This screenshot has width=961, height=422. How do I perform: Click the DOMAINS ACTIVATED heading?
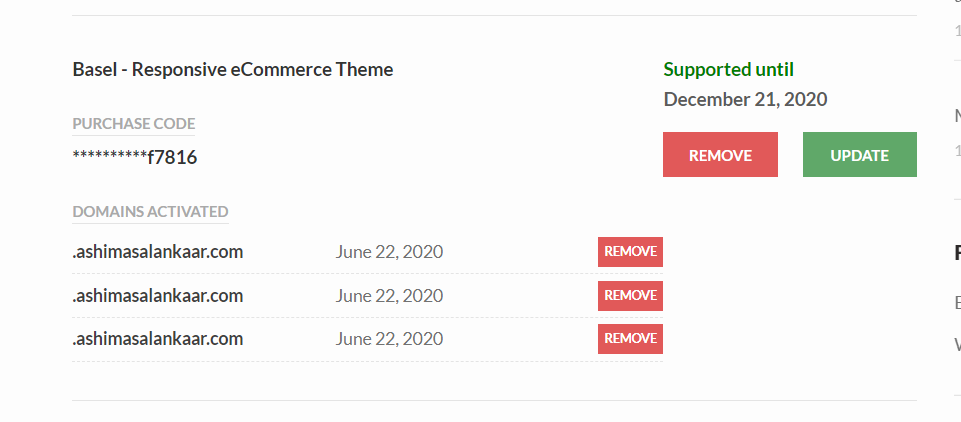(x=150, y=212)
